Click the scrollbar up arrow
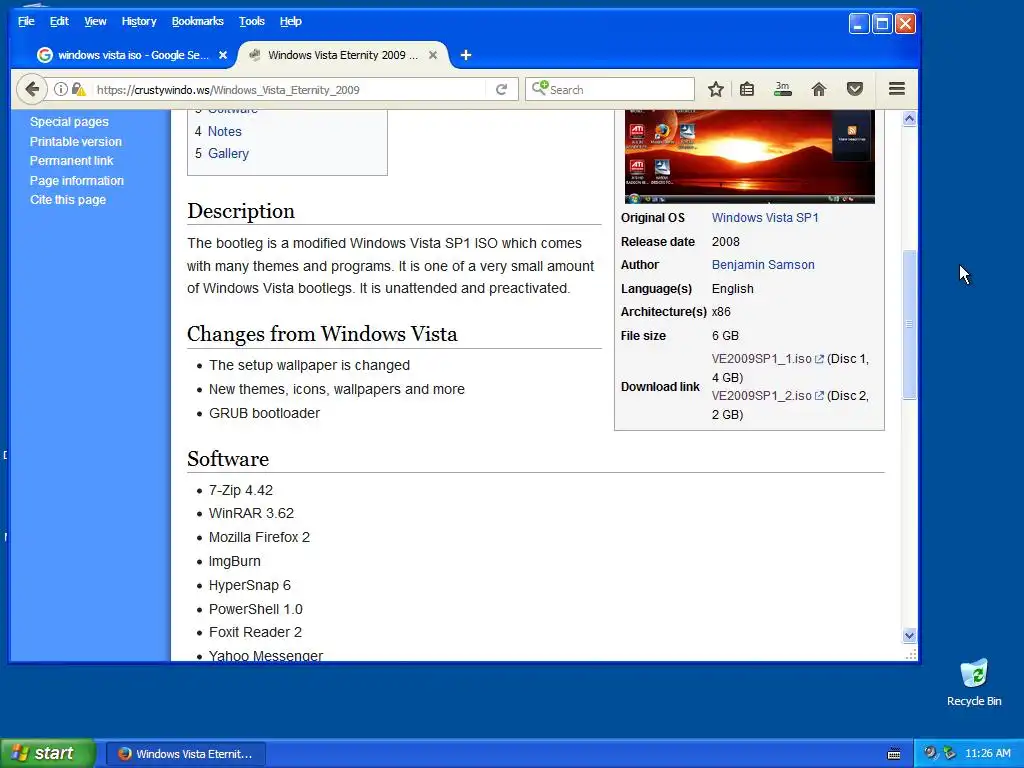Viewport: 1024px width, 768px height. click(x=909, y=118)
